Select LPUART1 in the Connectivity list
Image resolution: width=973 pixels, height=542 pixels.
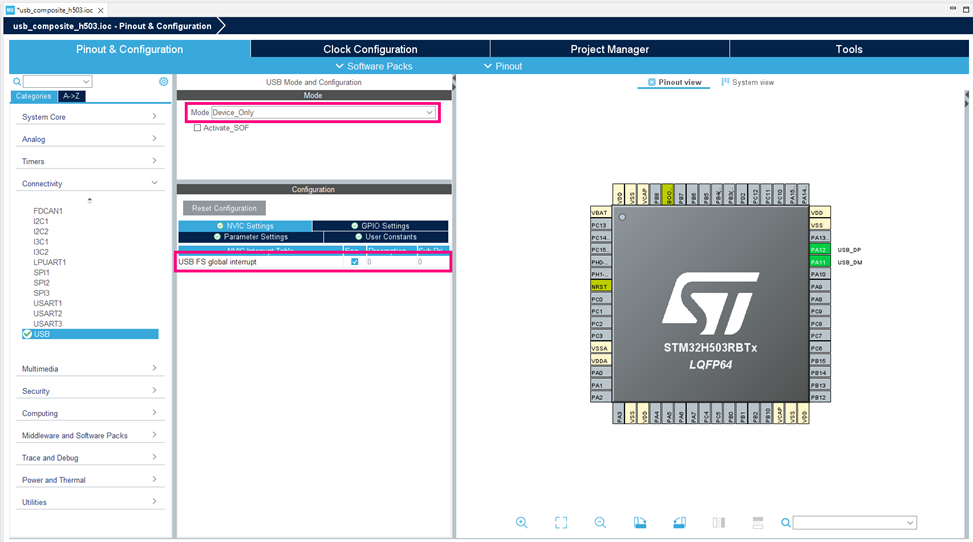click(50, 262)
